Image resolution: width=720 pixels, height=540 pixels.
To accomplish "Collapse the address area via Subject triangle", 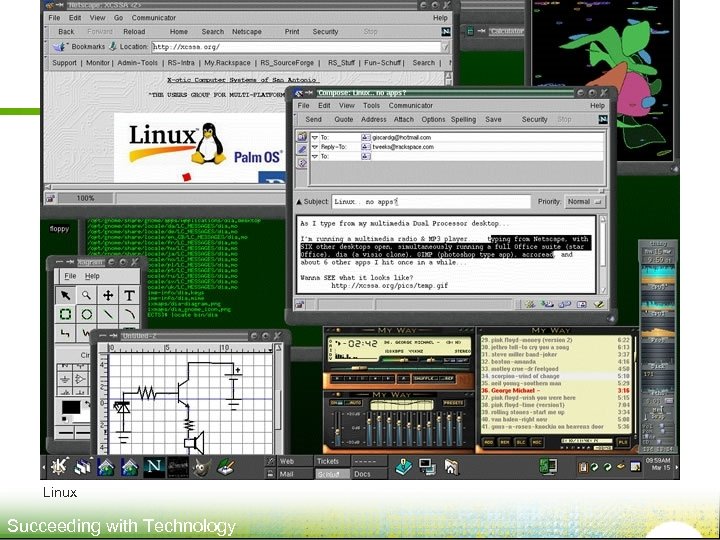I will 299,202.
